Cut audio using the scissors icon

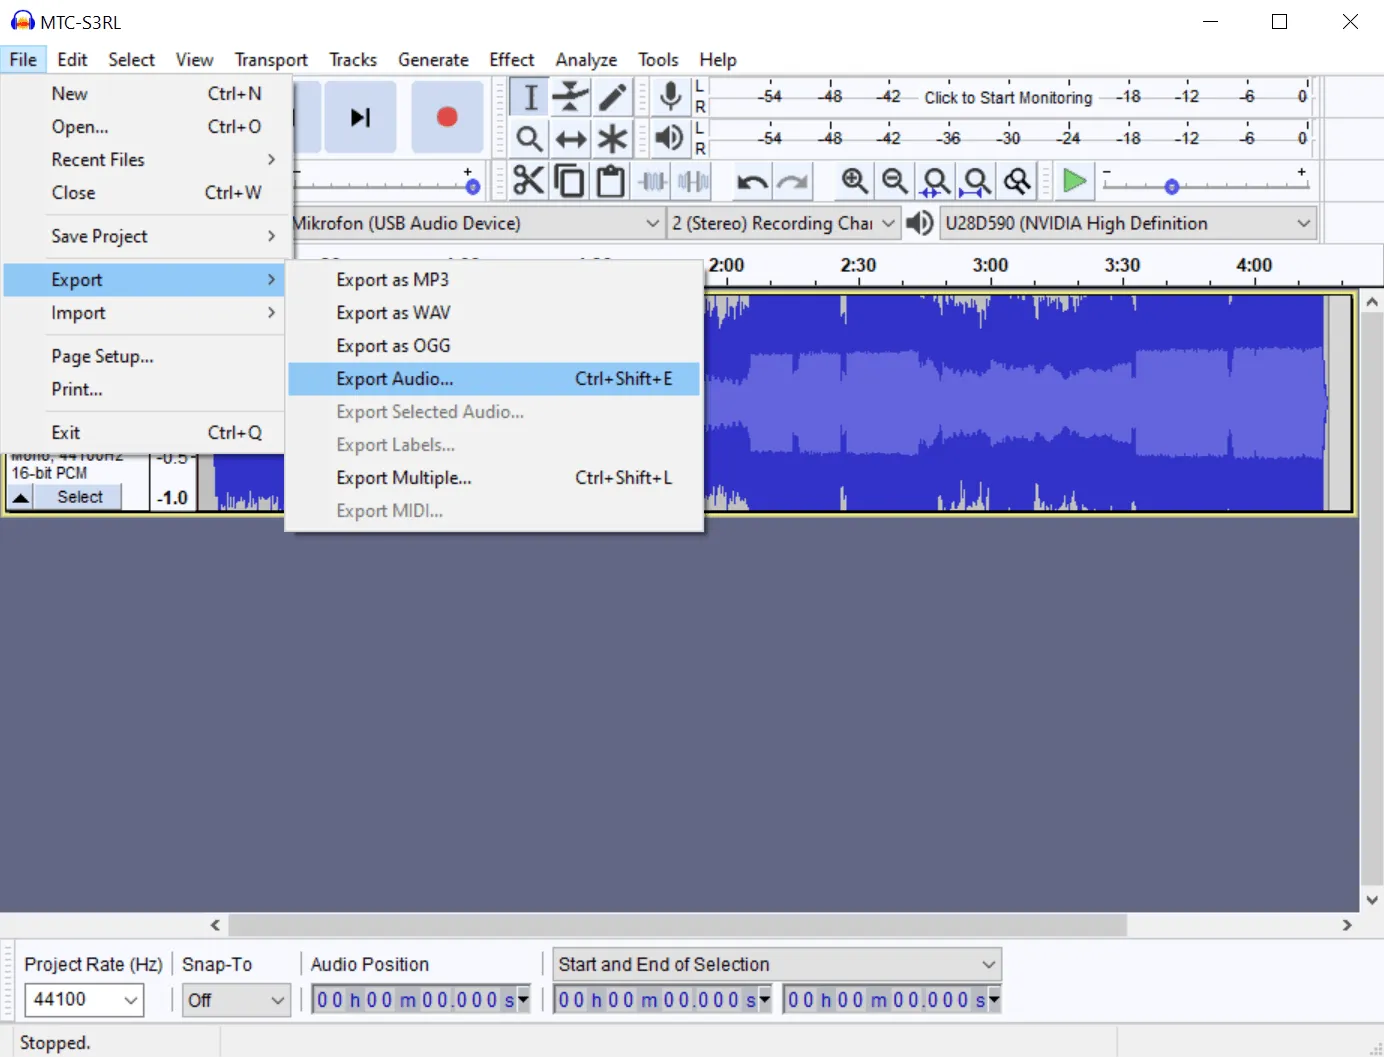point(529,181)
